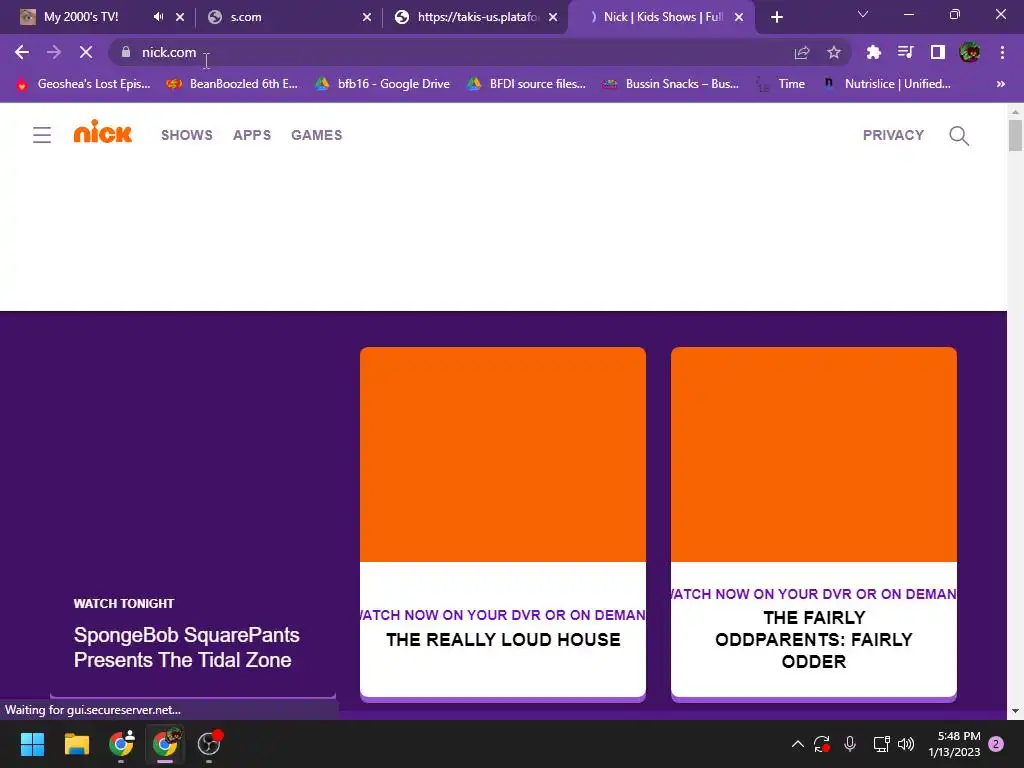This screenshot has width=1024, height=768.
Task: Open the Nick hamburger menu
Action: click(42, 135)
